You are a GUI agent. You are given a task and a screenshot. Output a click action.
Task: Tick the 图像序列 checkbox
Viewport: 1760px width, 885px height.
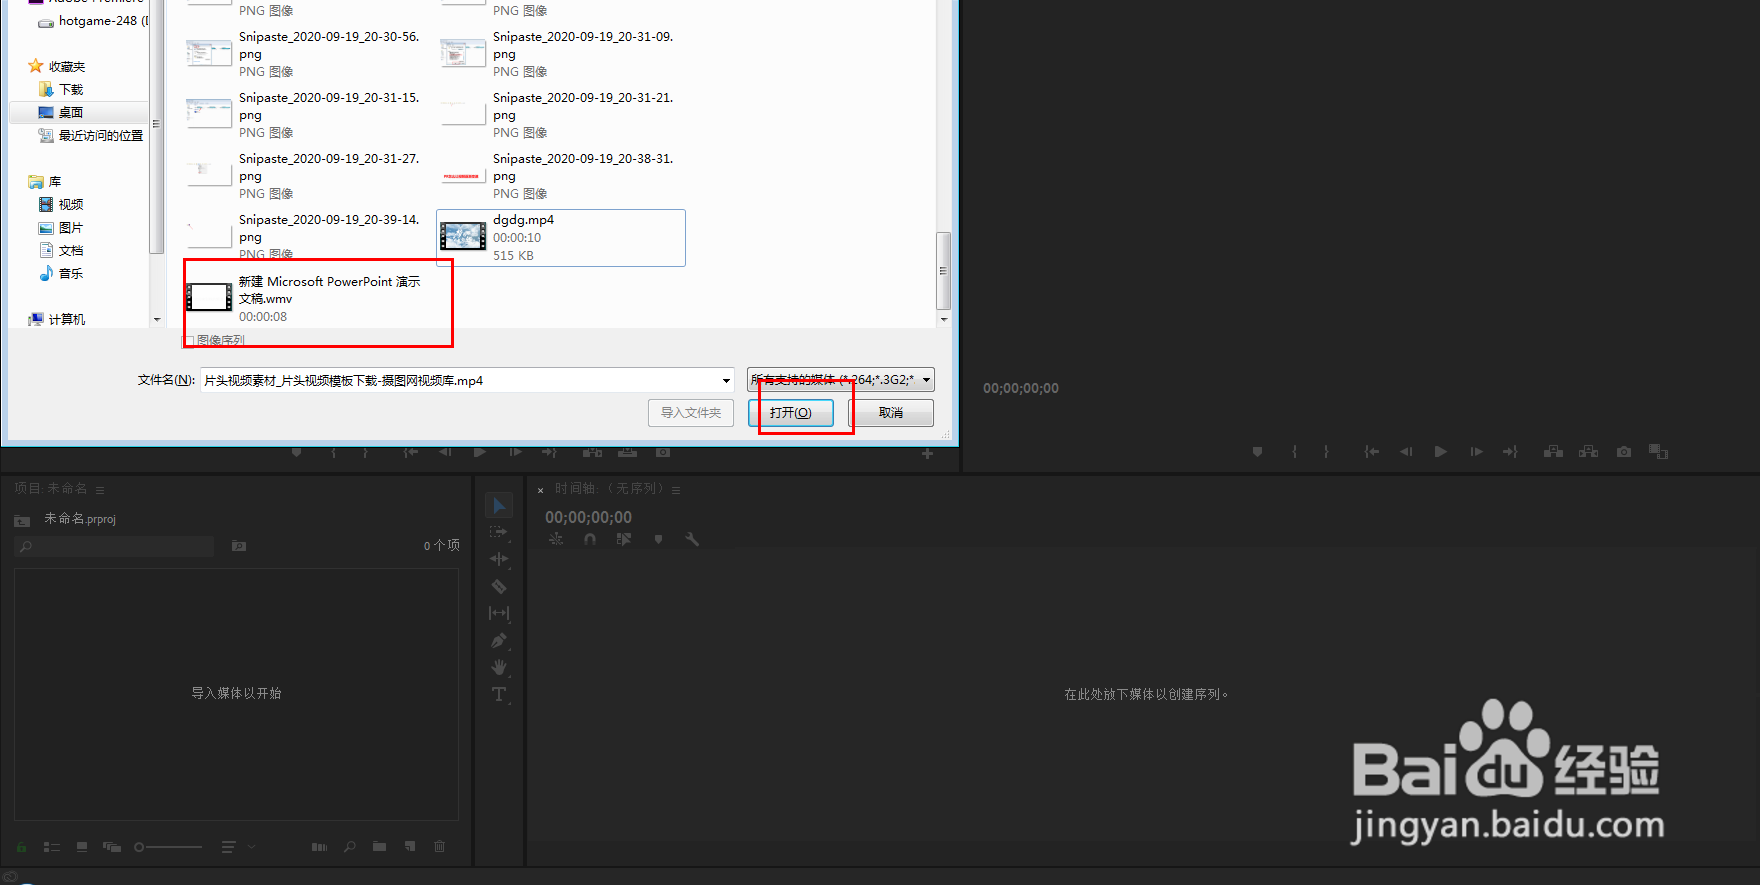point(189,341)
